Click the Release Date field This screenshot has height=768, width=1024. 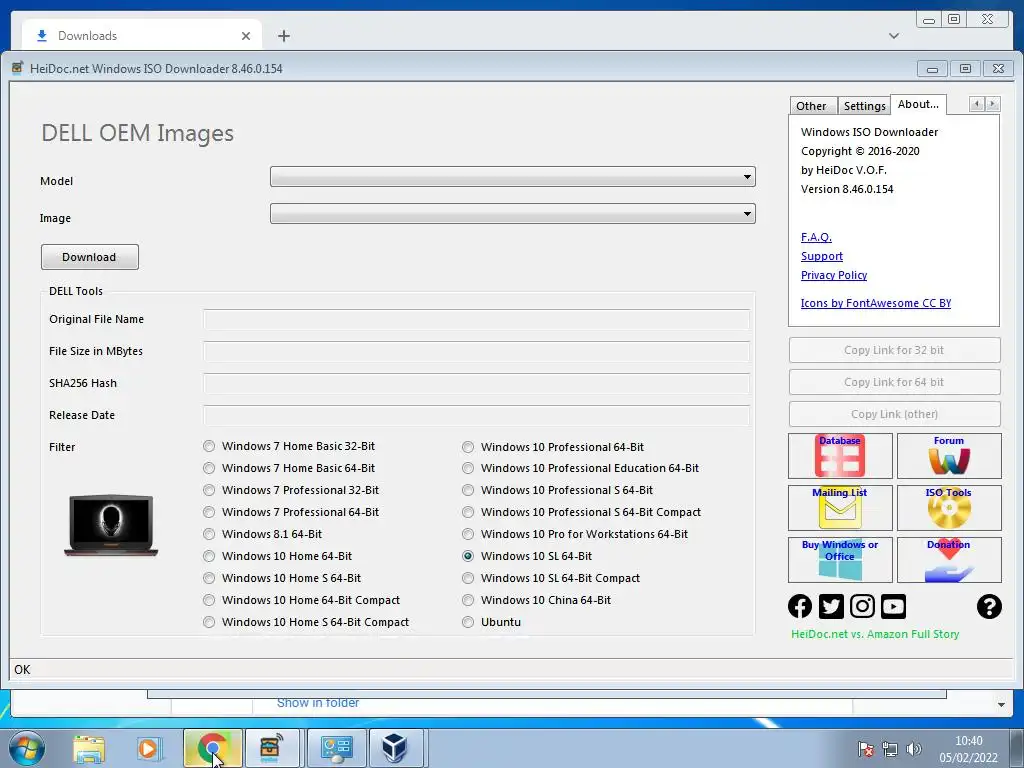point(476,415)
